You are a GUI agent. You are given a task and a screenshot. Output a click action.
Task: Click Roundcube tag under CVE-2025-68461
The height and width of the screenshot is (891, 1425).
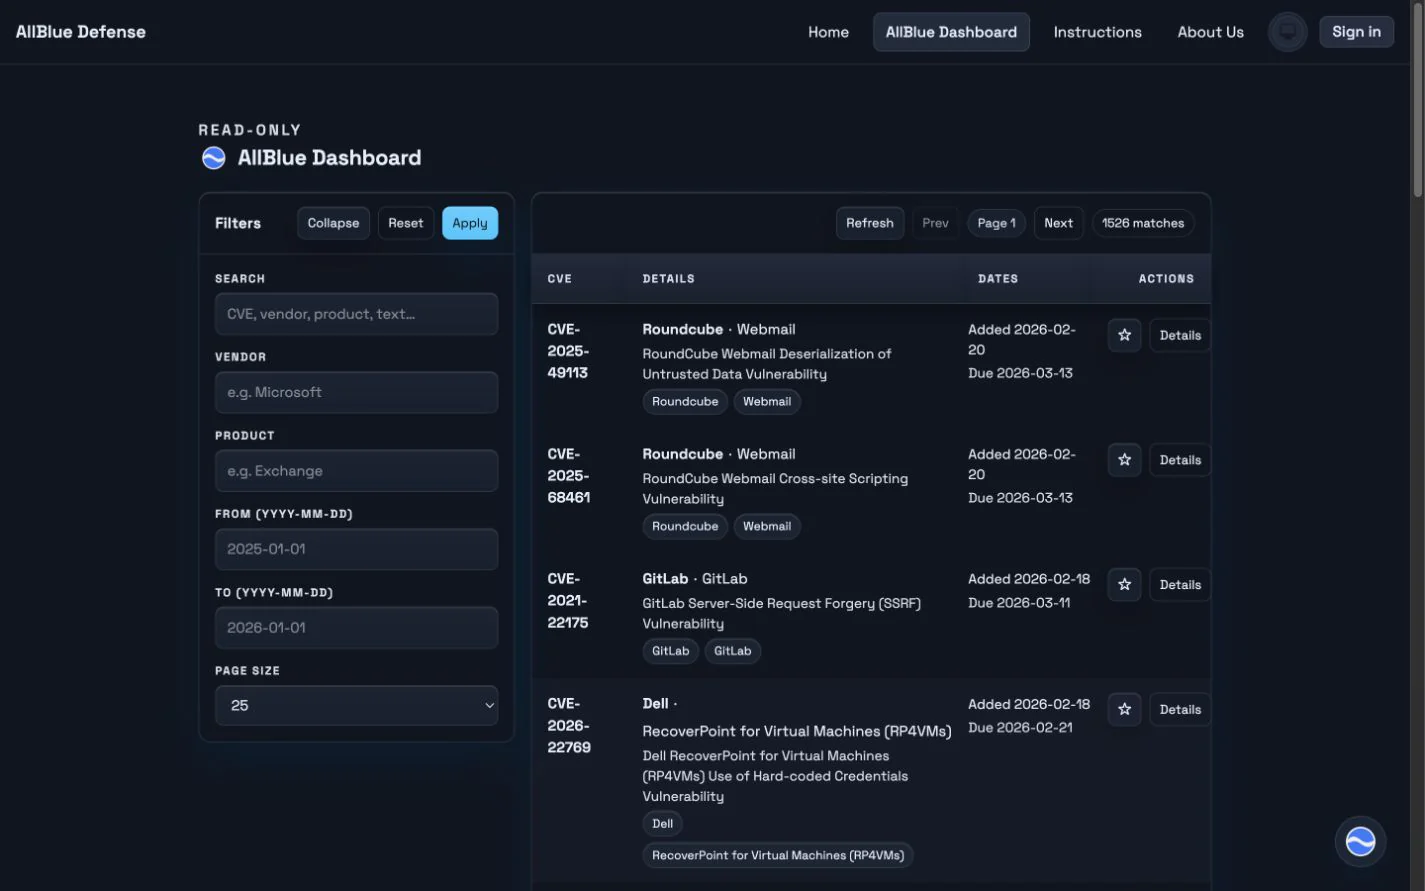tap(685, 527)
